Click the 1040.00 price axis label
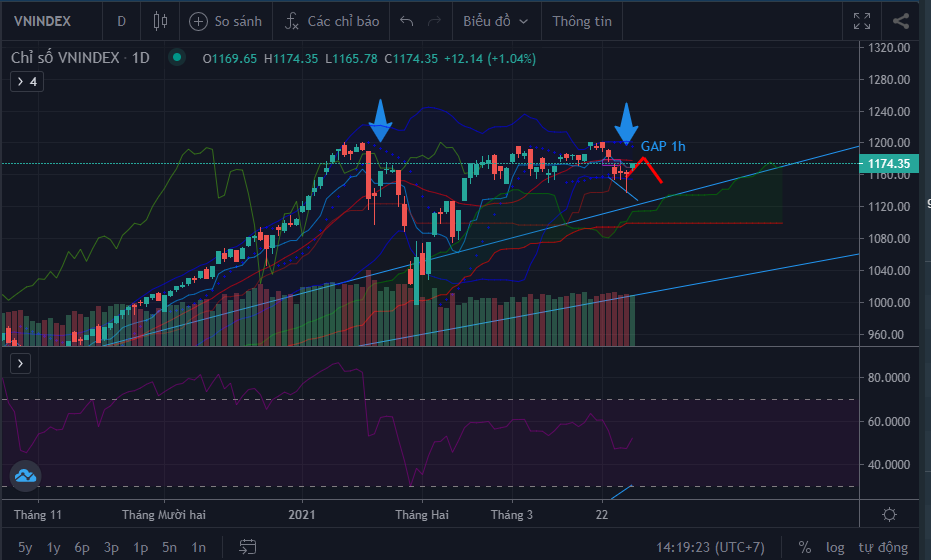 coord(889,271)
